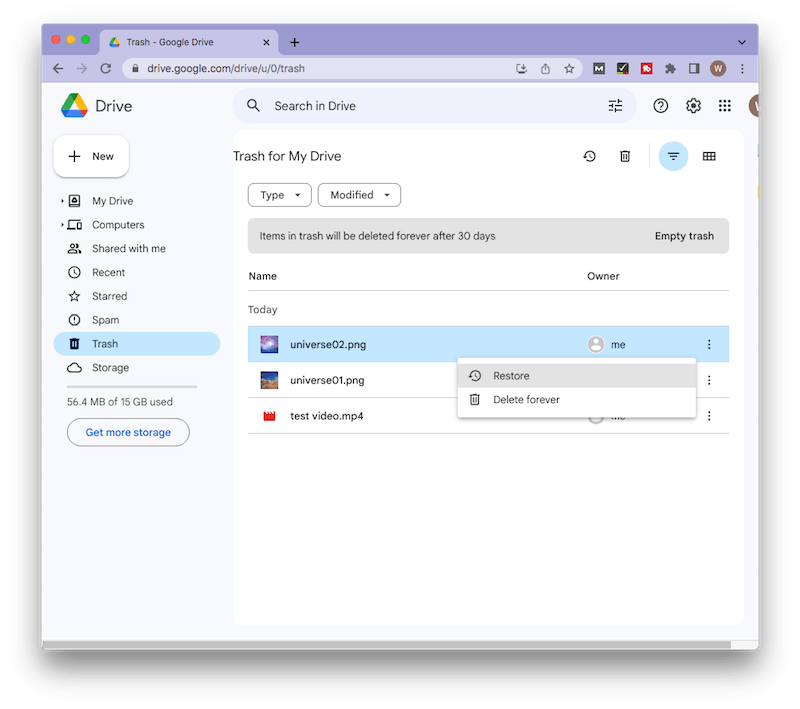The height and width of the screenshot is (709, 800).
Task: Open the Extensions puzzle icon
Action: point(670,68)
